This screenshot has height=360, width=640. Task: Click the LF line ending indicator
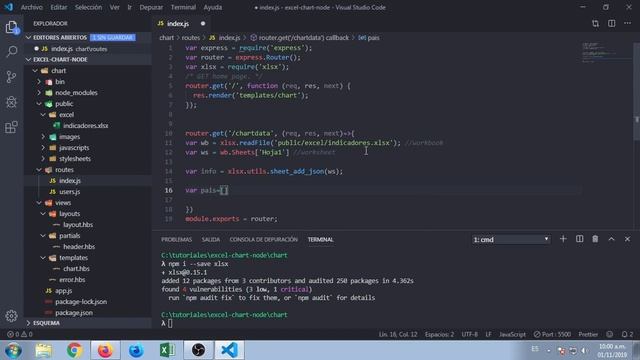[489, 334]
